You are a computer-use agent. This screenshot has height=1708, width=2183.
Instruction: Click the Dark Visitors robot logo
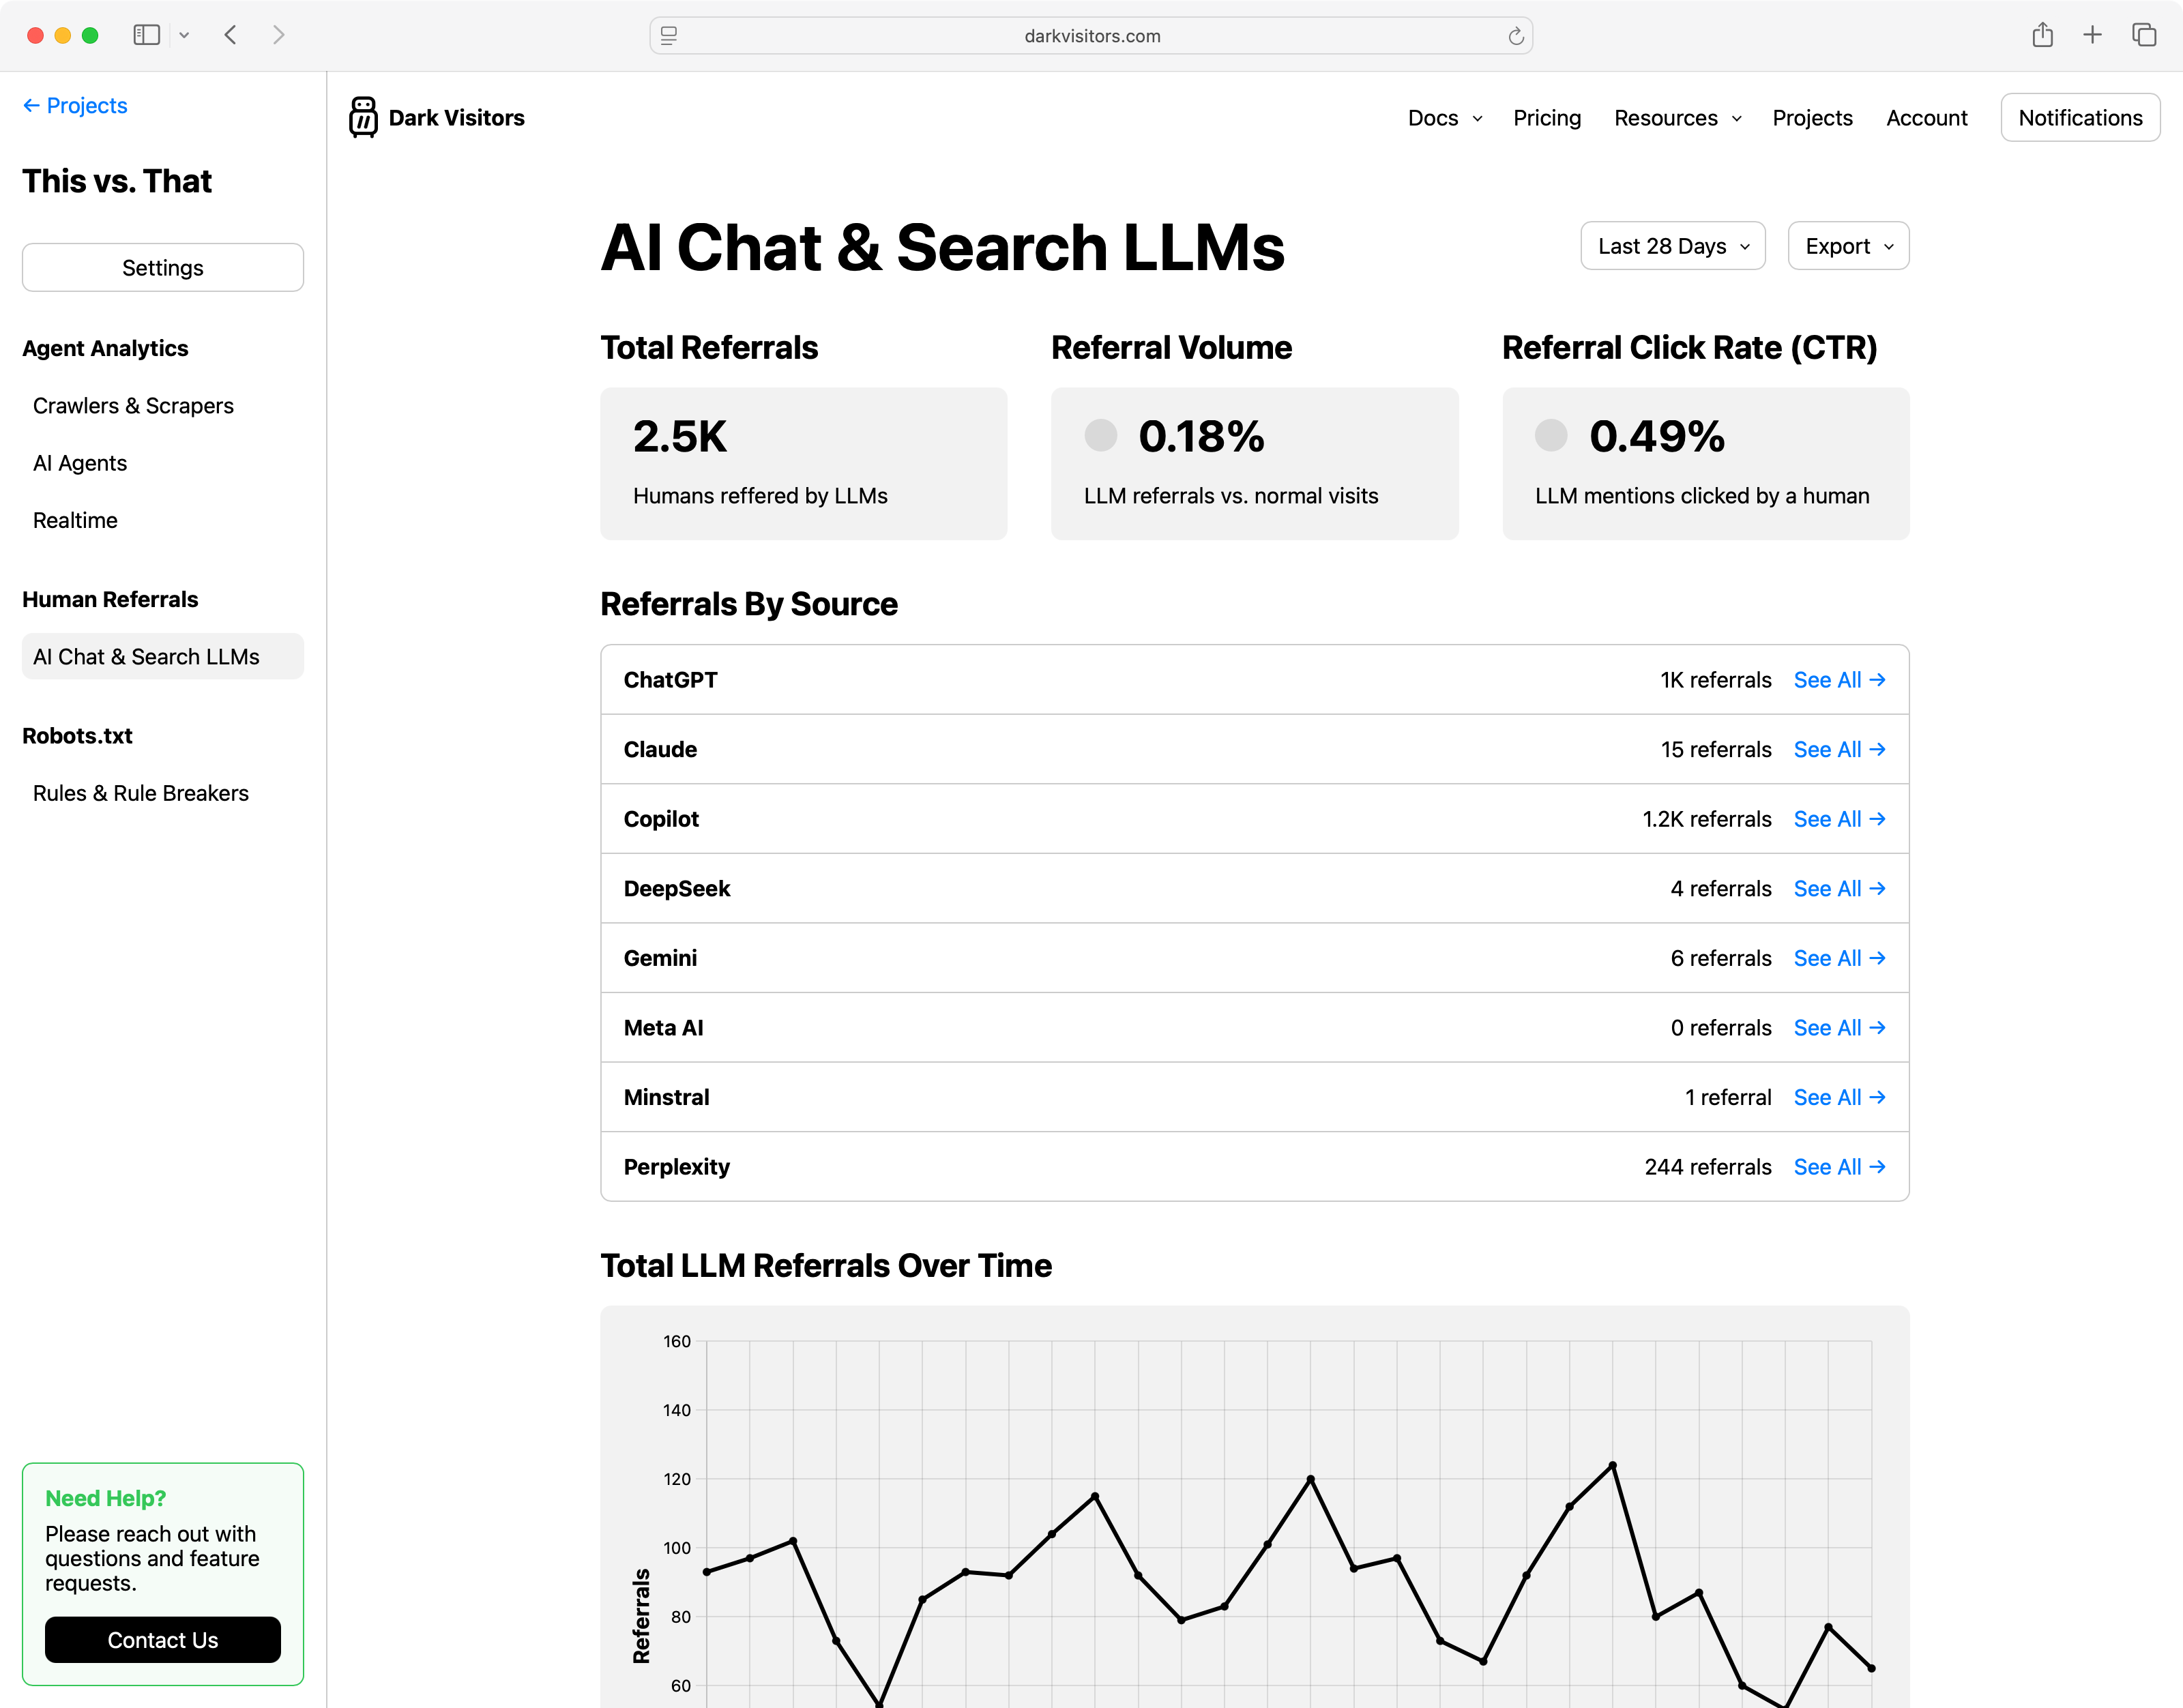point(363,117)
